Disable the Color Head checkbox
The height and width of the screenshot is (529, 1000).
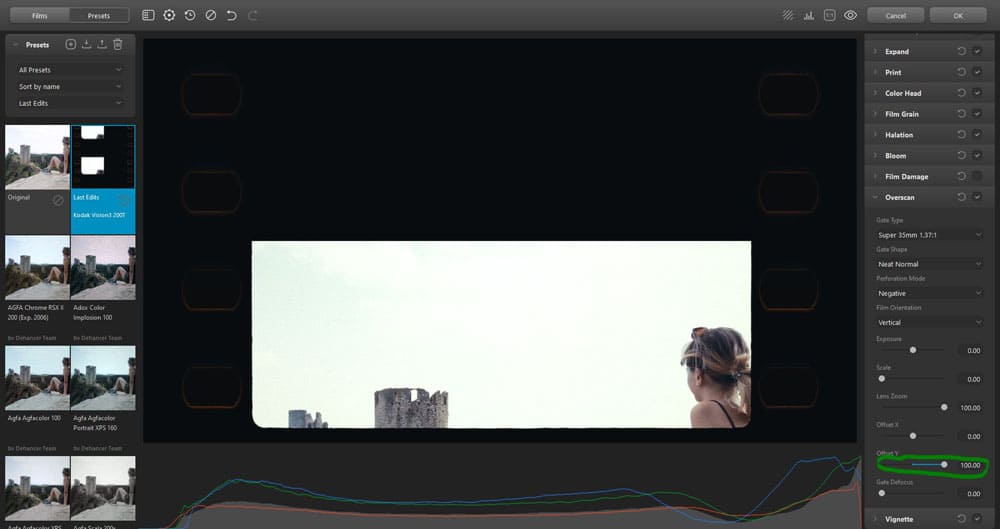point(977,93)
